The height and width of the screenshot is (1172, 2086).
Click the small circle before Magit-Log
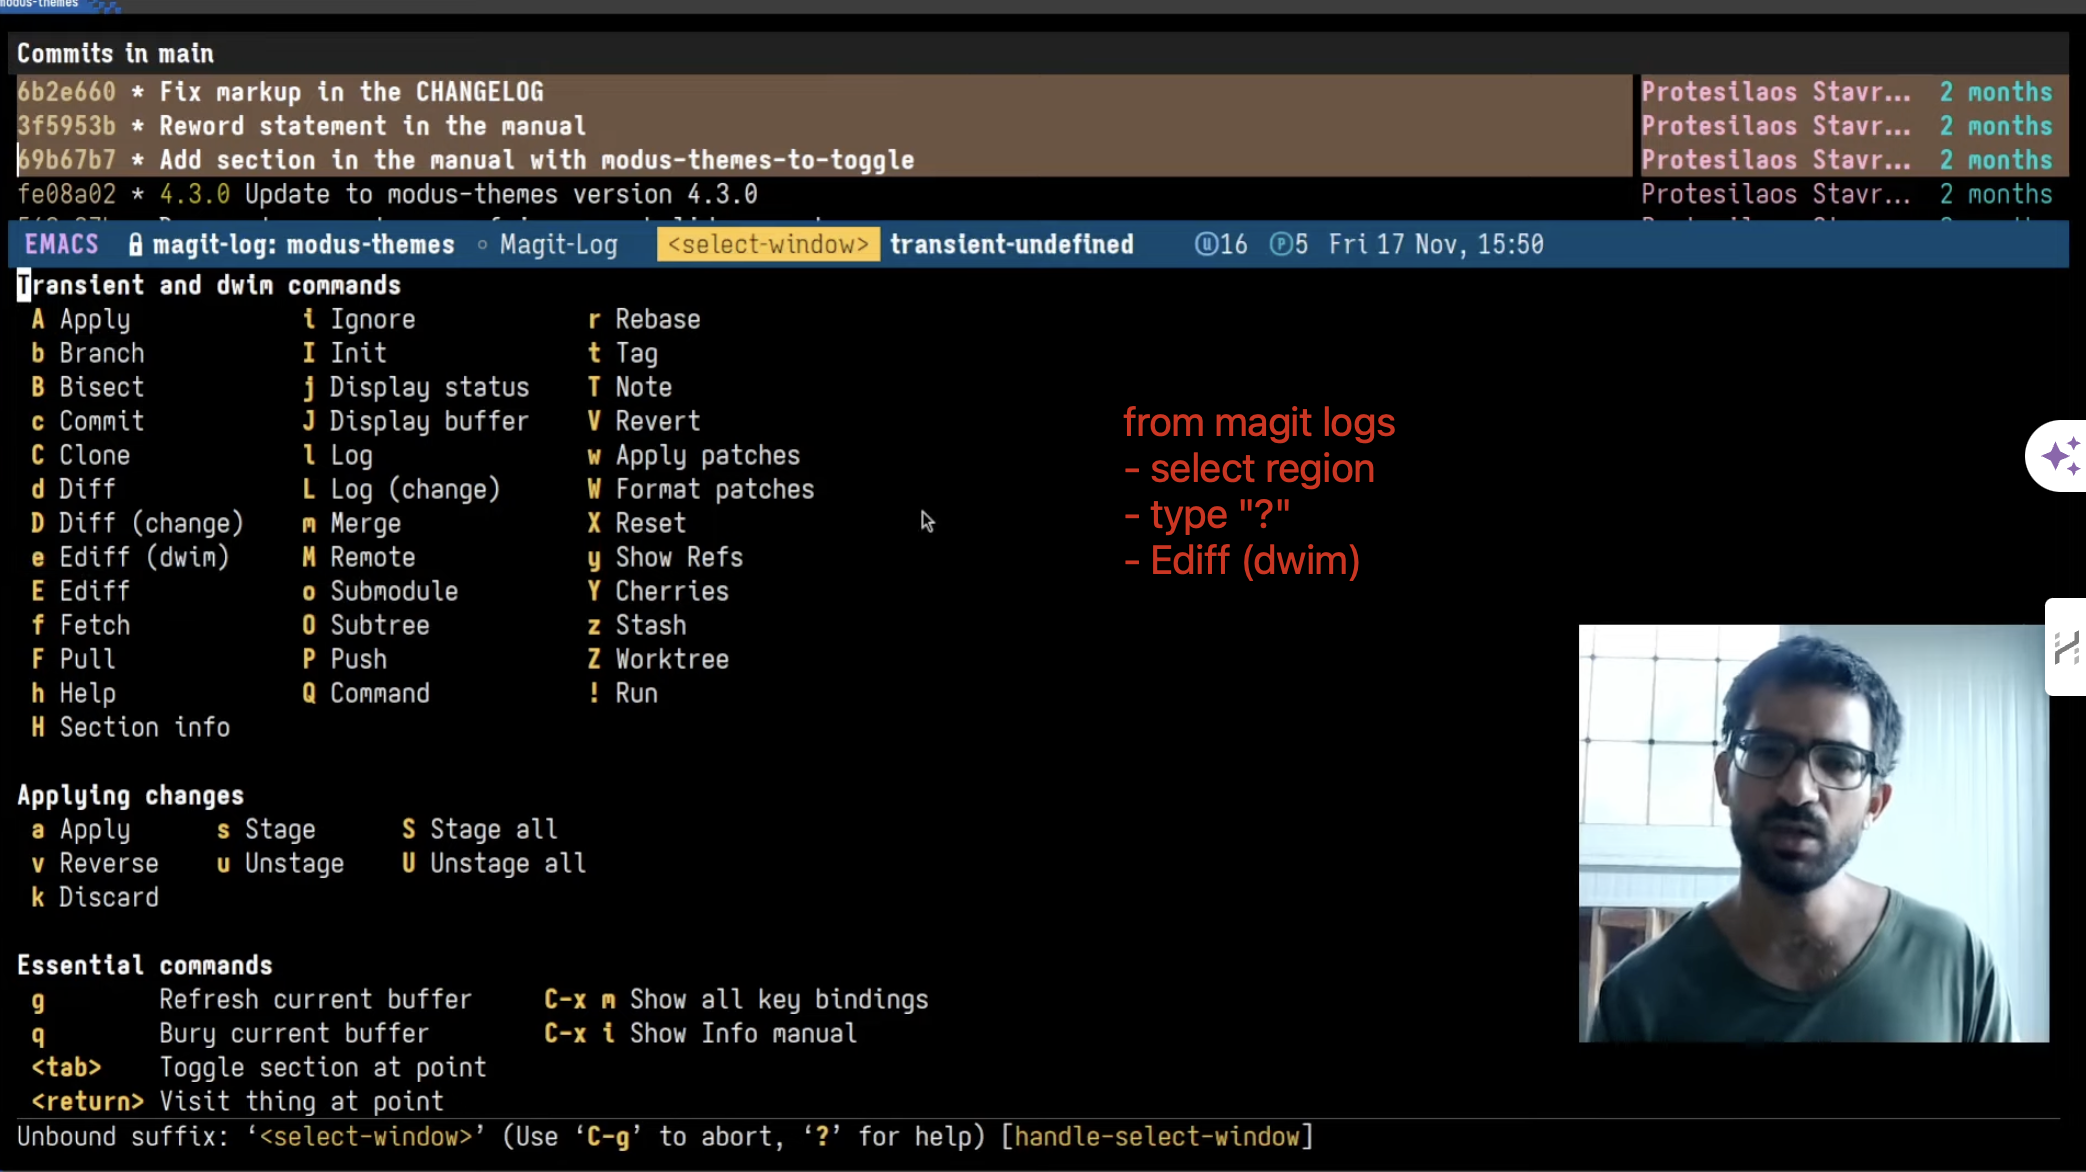(482, 245)
